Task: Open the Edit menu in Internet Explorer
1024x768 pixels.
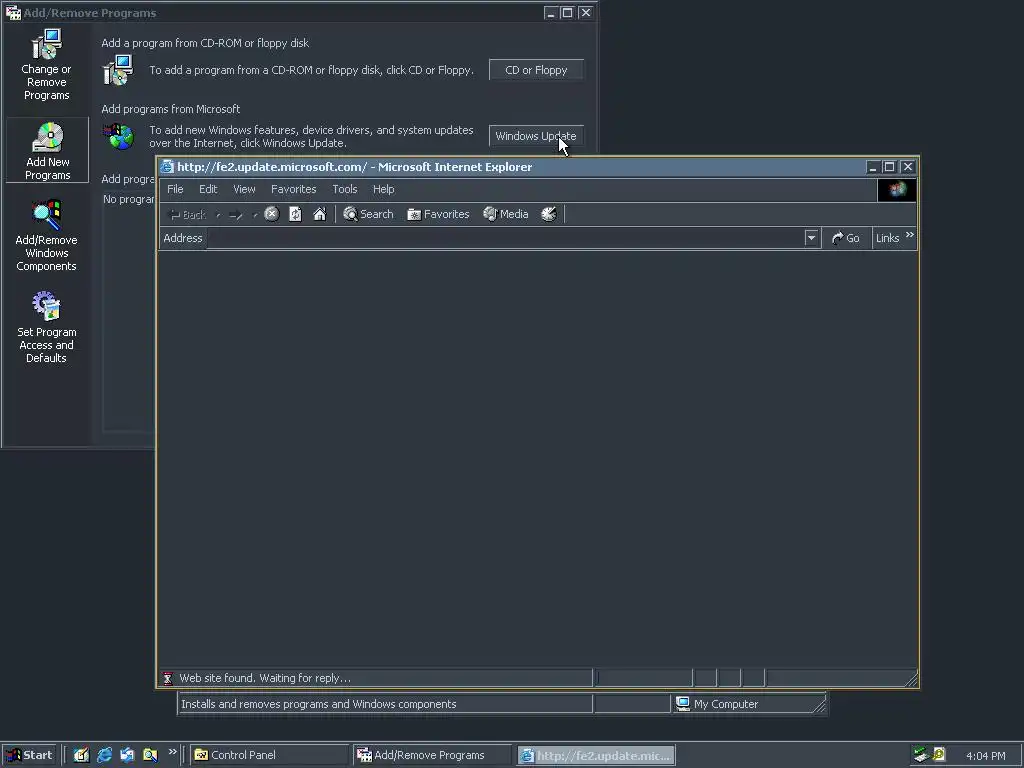Action: coord(208,189)
